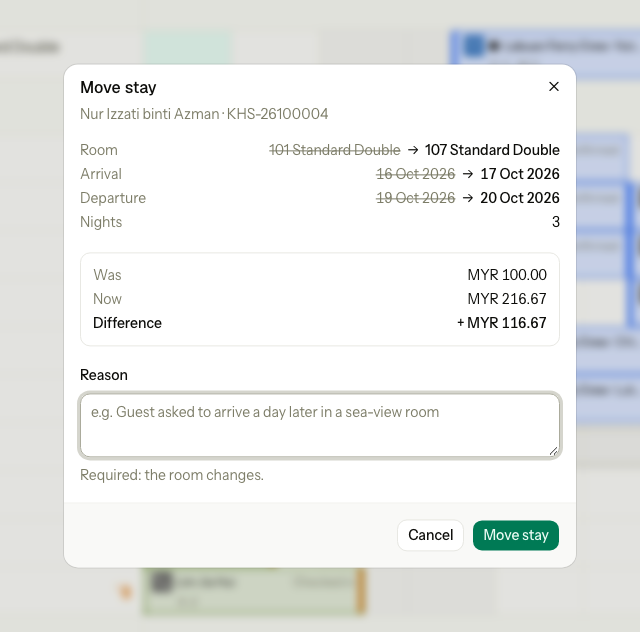640x632 pixels.
Task: Select the guest name and booking ID text
Action: [204, 114]
